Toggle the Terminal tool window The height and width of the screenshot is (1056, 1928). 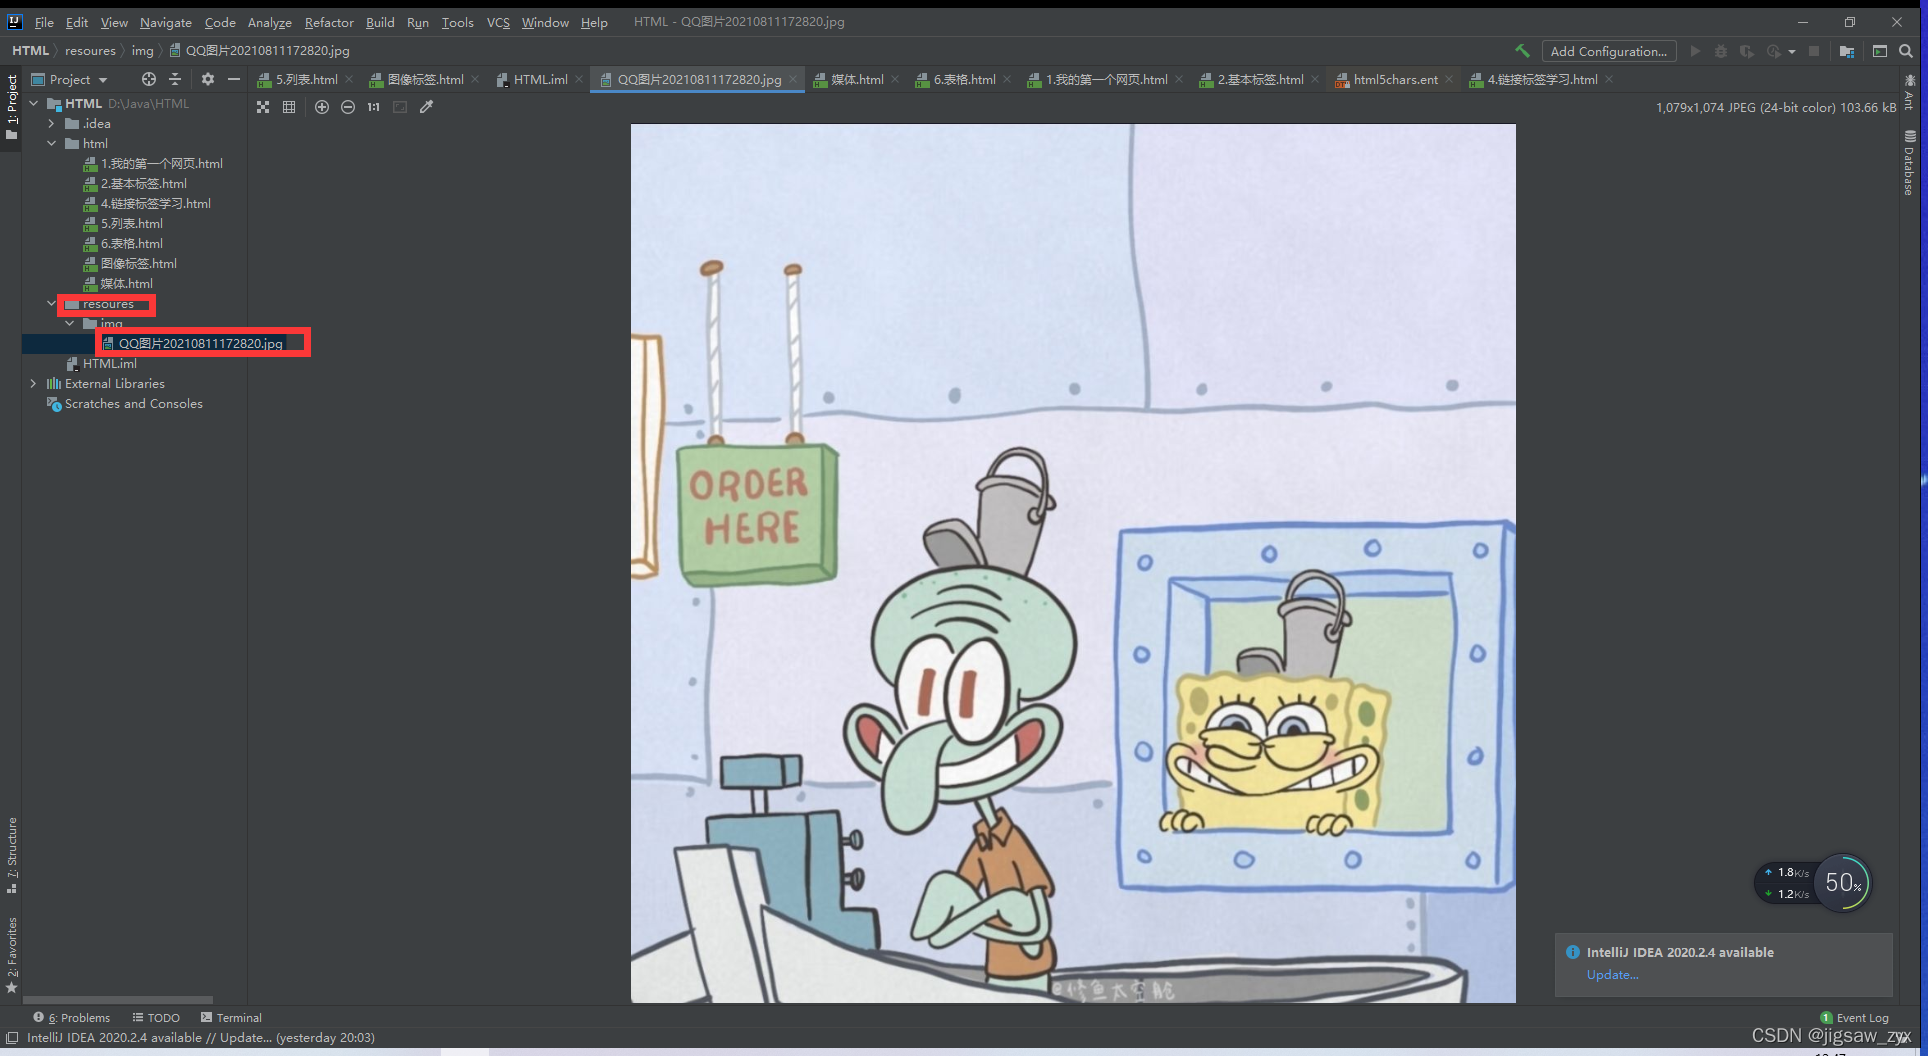pos(231,1017)
